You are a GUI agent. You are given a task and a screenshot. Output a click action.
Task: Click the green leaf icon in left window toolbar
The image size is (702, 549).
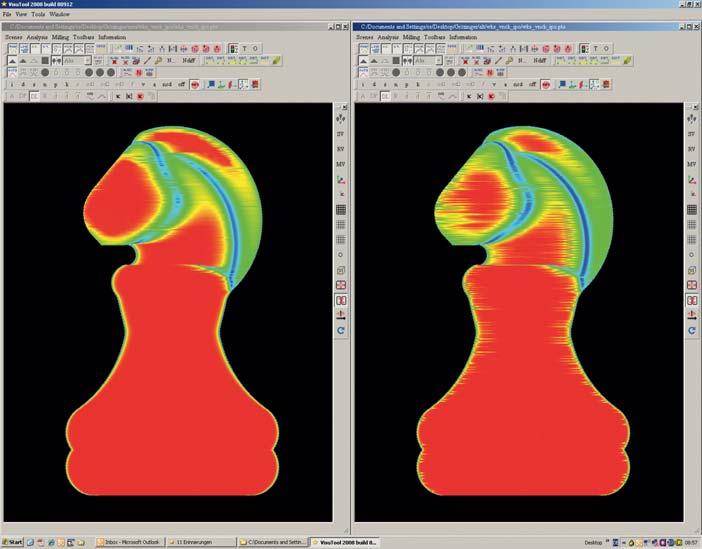tap(276, 60)
